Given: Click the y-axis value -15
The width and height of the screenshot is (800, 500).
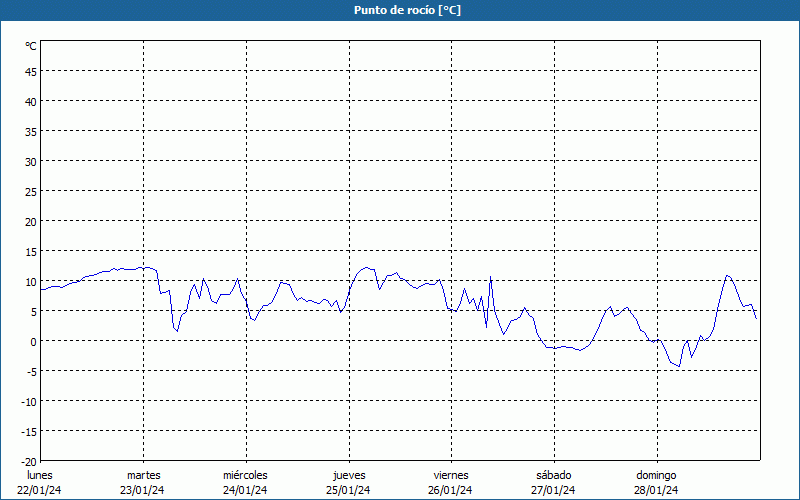Looking at the screenshot, I should coord(29,432).
